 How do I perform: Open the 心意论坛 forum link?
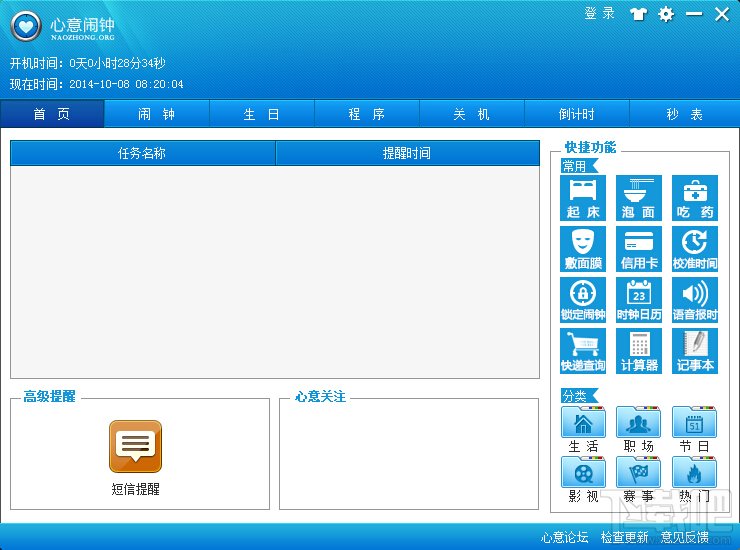tap(564, 537)
